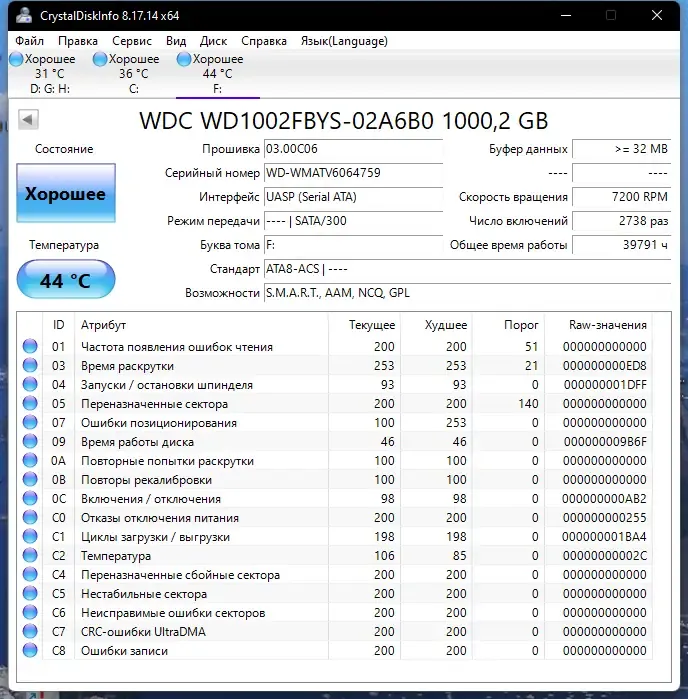688x699 pixels.
Task: Click the Возможности field S.M.A.R.T., AAM, NCQ, GPL
Action: point(467,293)
